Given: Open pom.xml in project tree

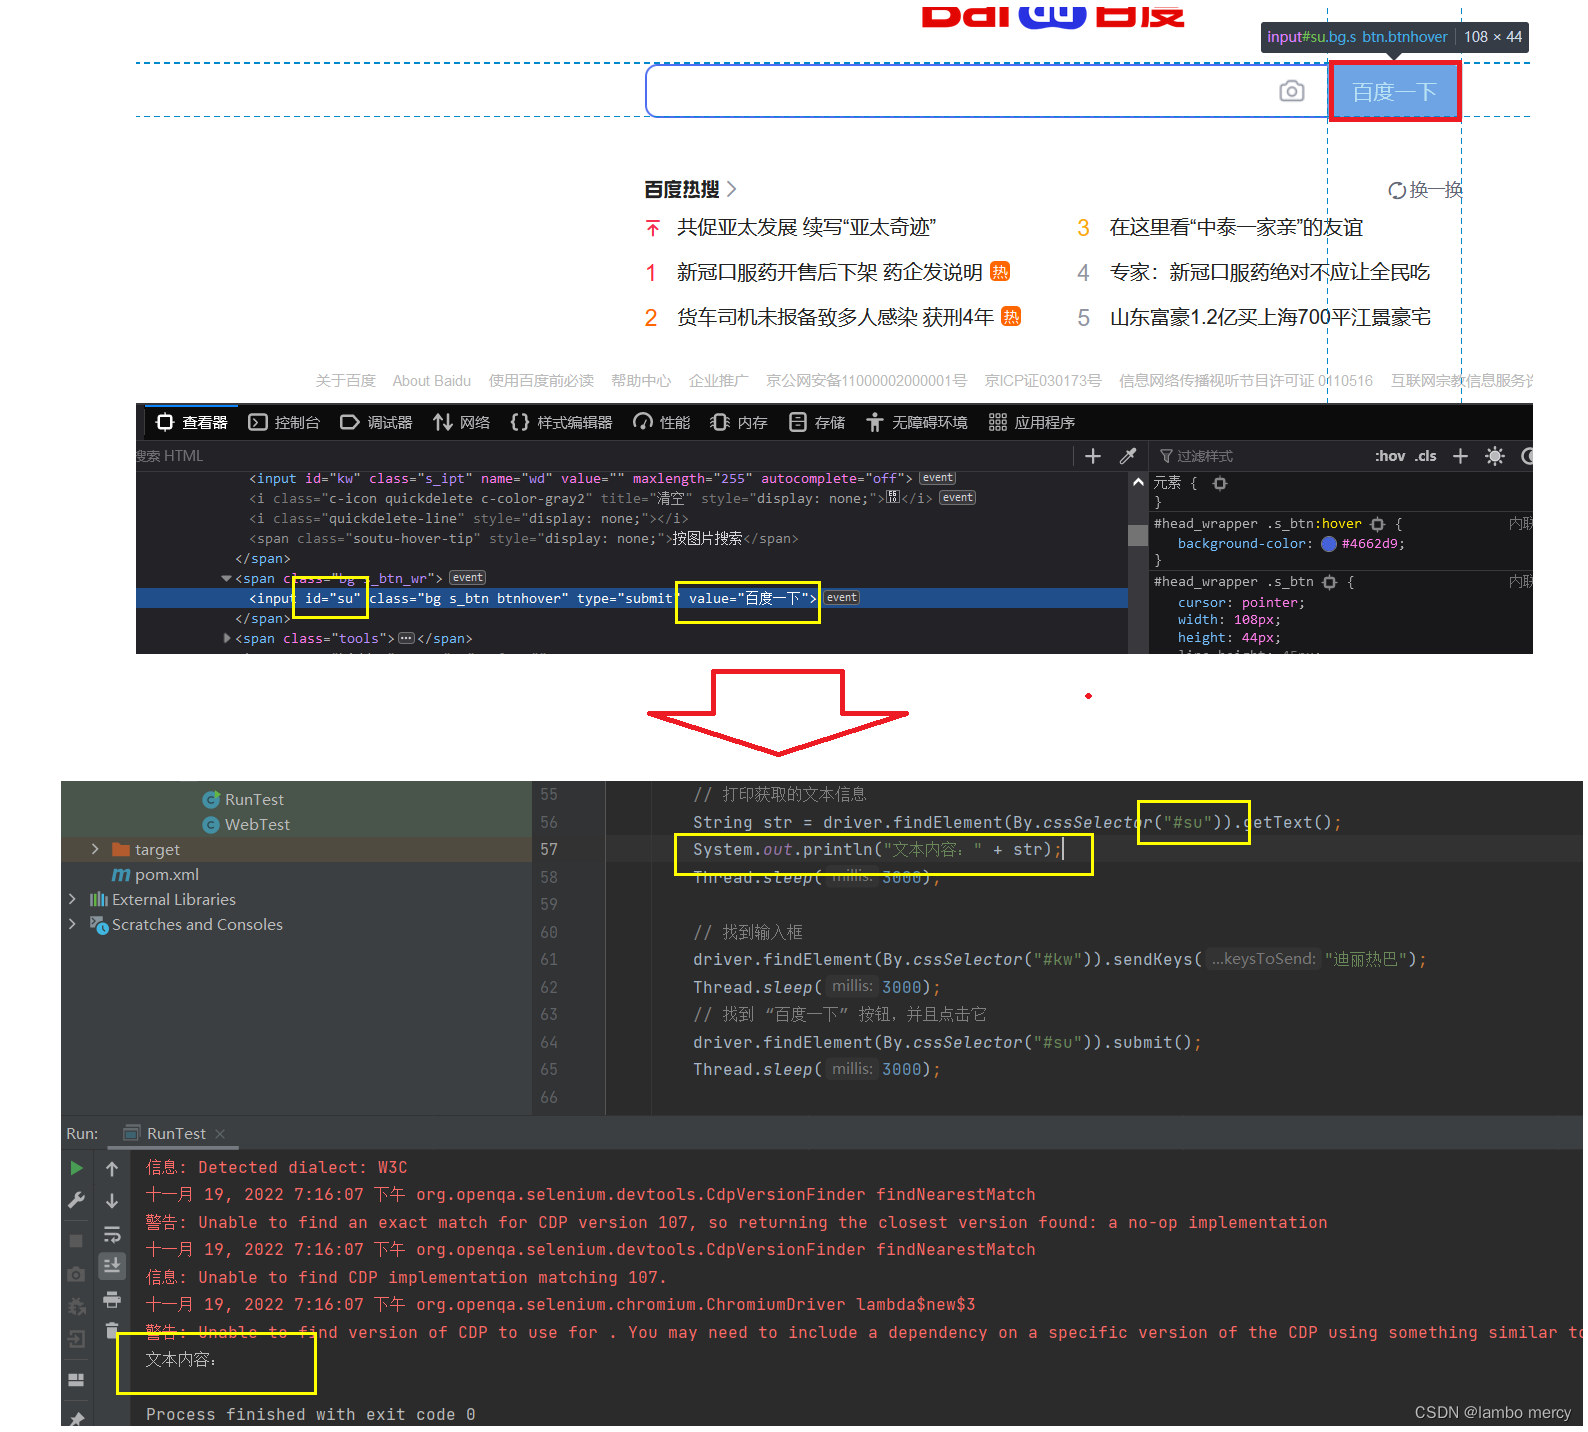Looking at the screenshot, I should click(x=156, y=874).
